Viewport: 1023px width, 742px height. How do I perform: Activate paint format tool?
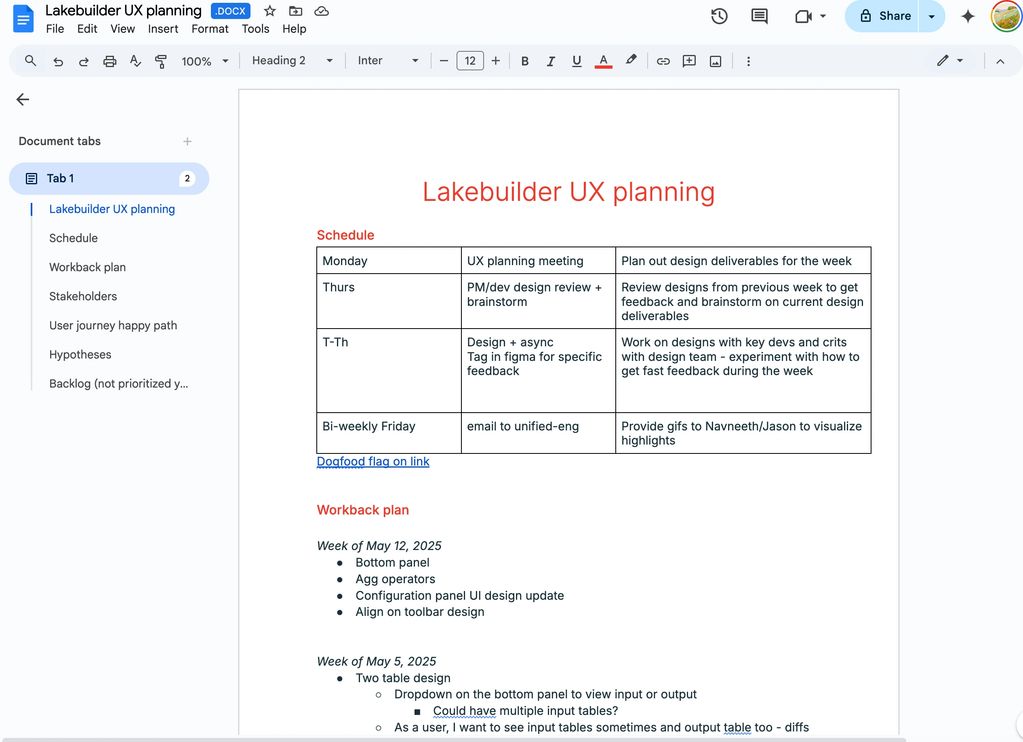coord(160,61)
